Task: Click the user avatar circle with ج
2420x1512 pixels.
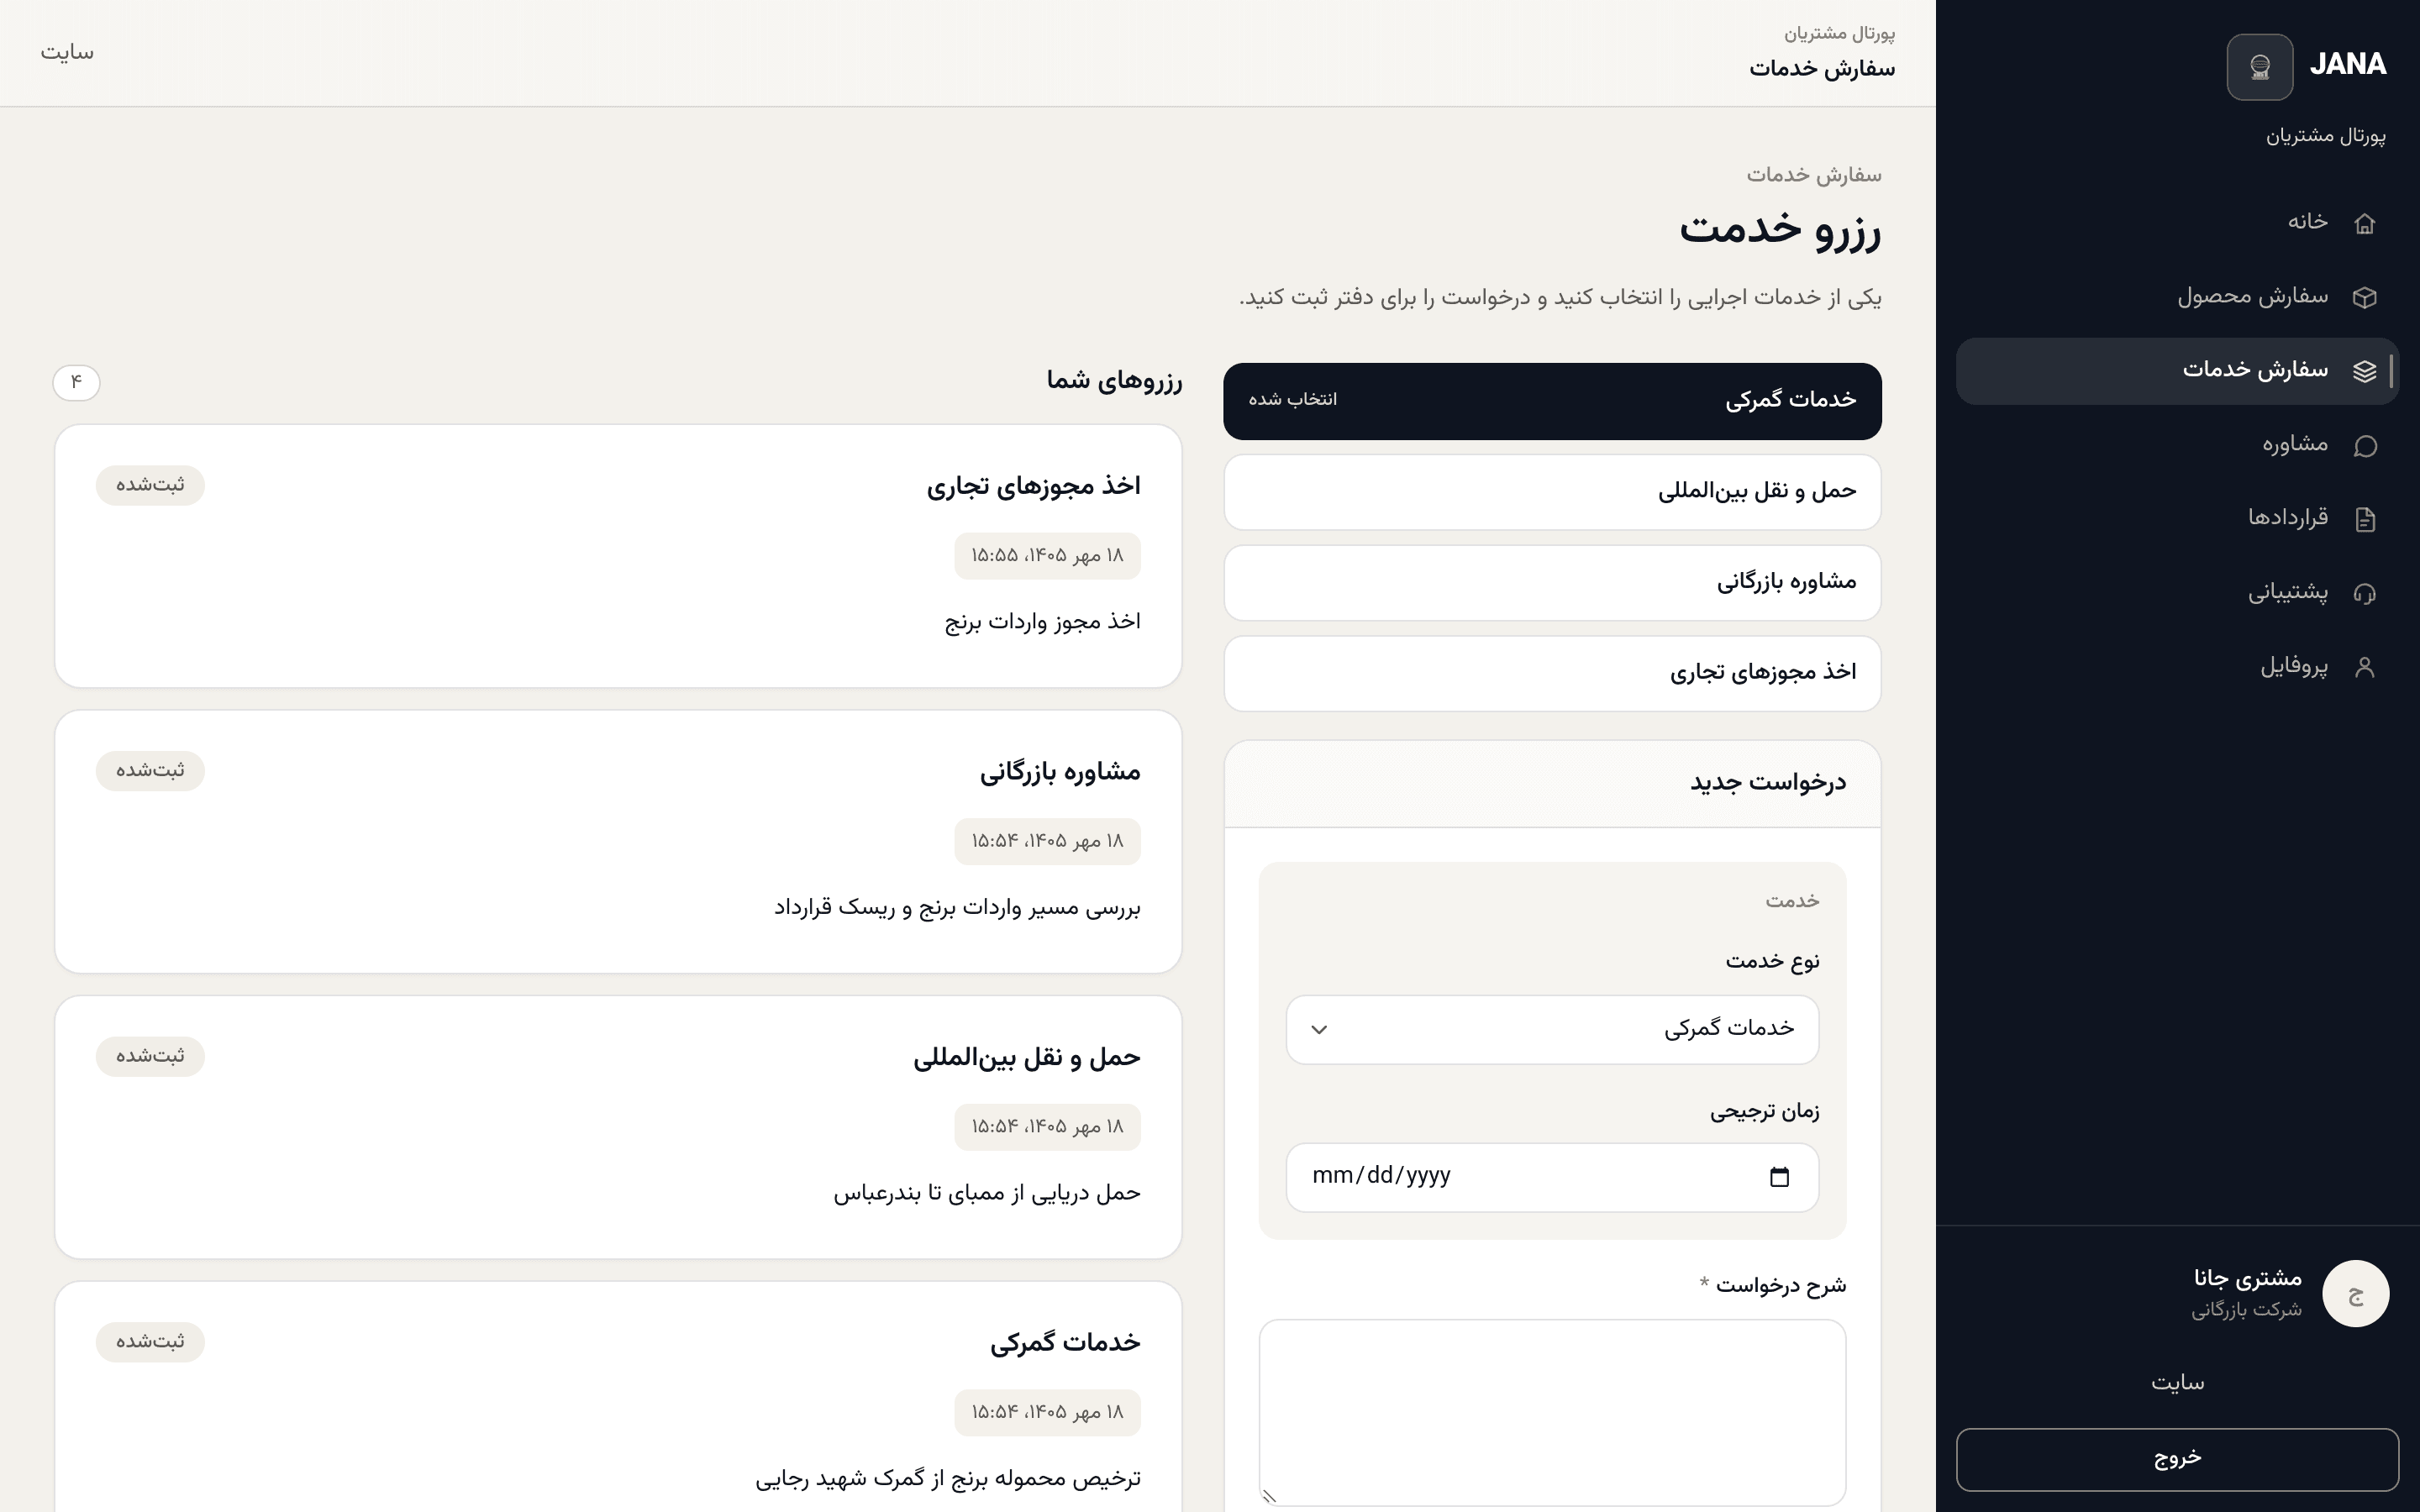Action: point(2355,1293)
